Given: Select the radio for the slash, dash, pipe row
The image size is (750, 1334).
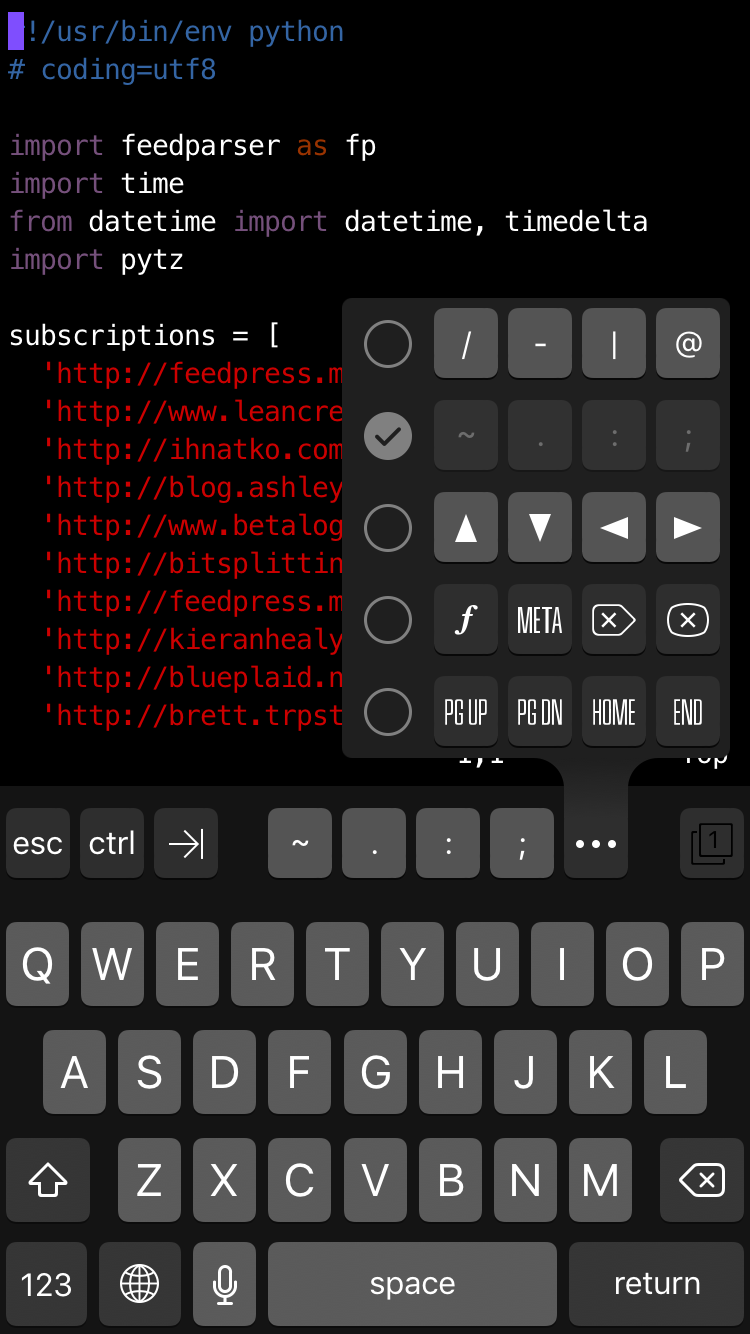Looking at the screenshot, I should (x=388, y=344).
